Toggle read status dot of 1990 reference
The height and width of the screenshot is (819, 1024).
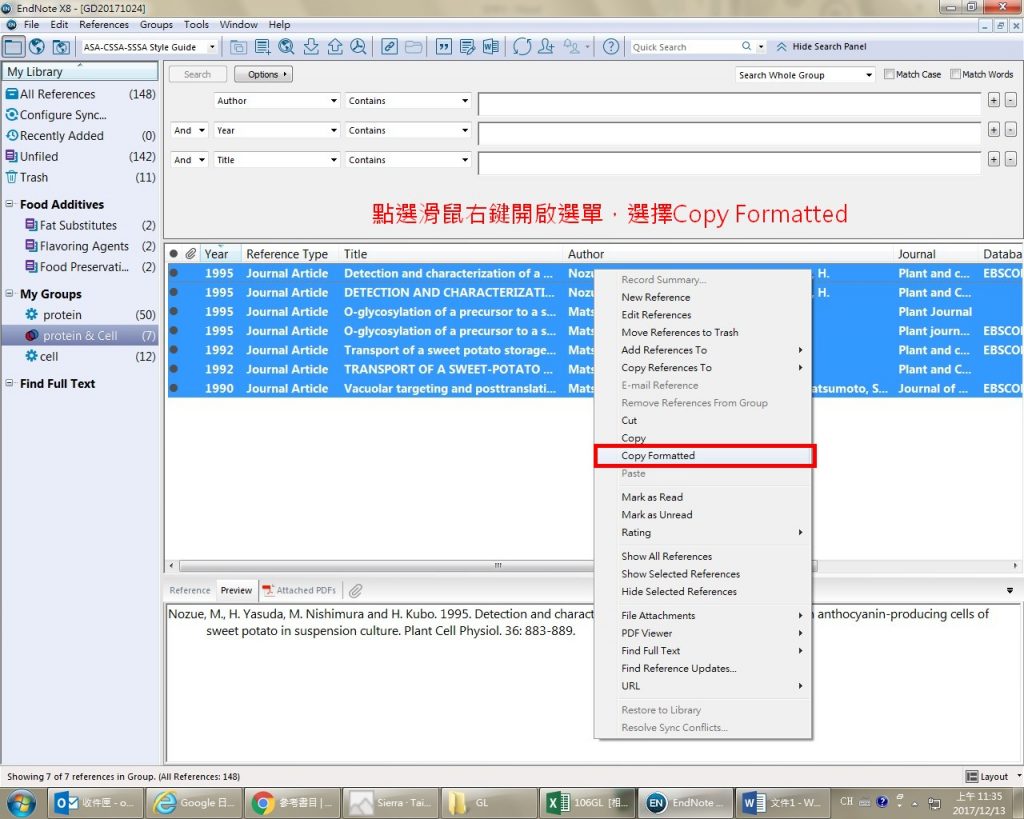click(x=174, y=389)
